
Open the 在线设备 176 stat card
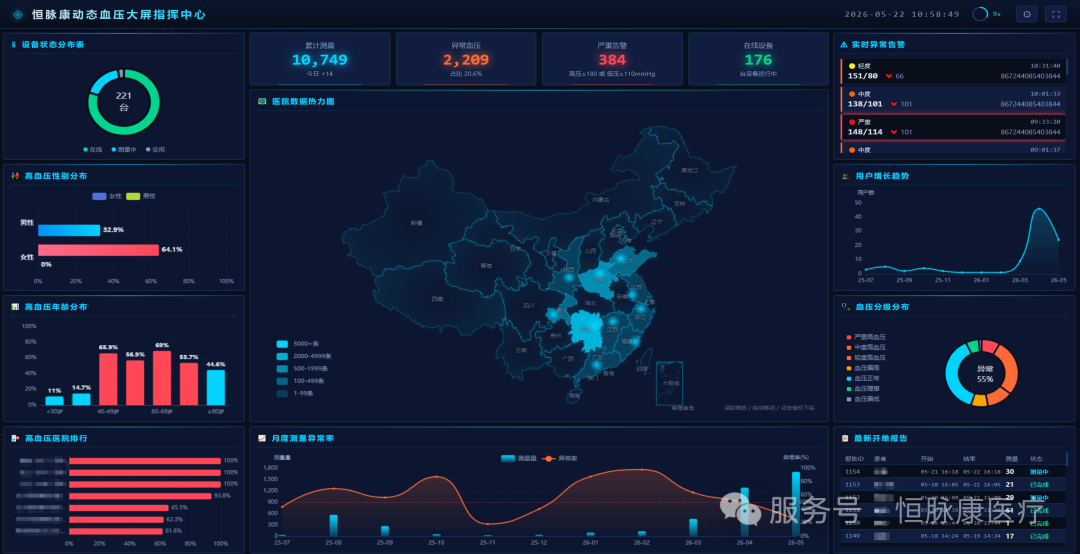pyautogui.click(x=758, y=59)
